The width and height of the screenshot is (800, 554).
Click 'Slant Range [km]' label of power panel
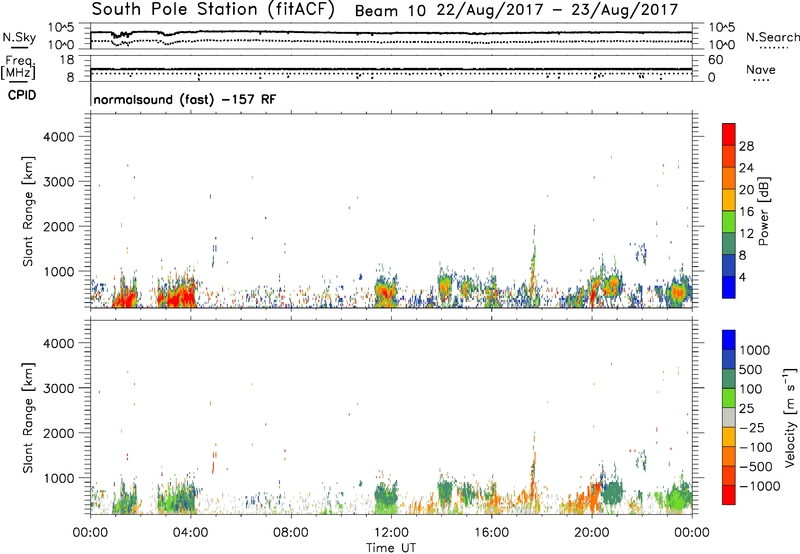tap(29, 211)
